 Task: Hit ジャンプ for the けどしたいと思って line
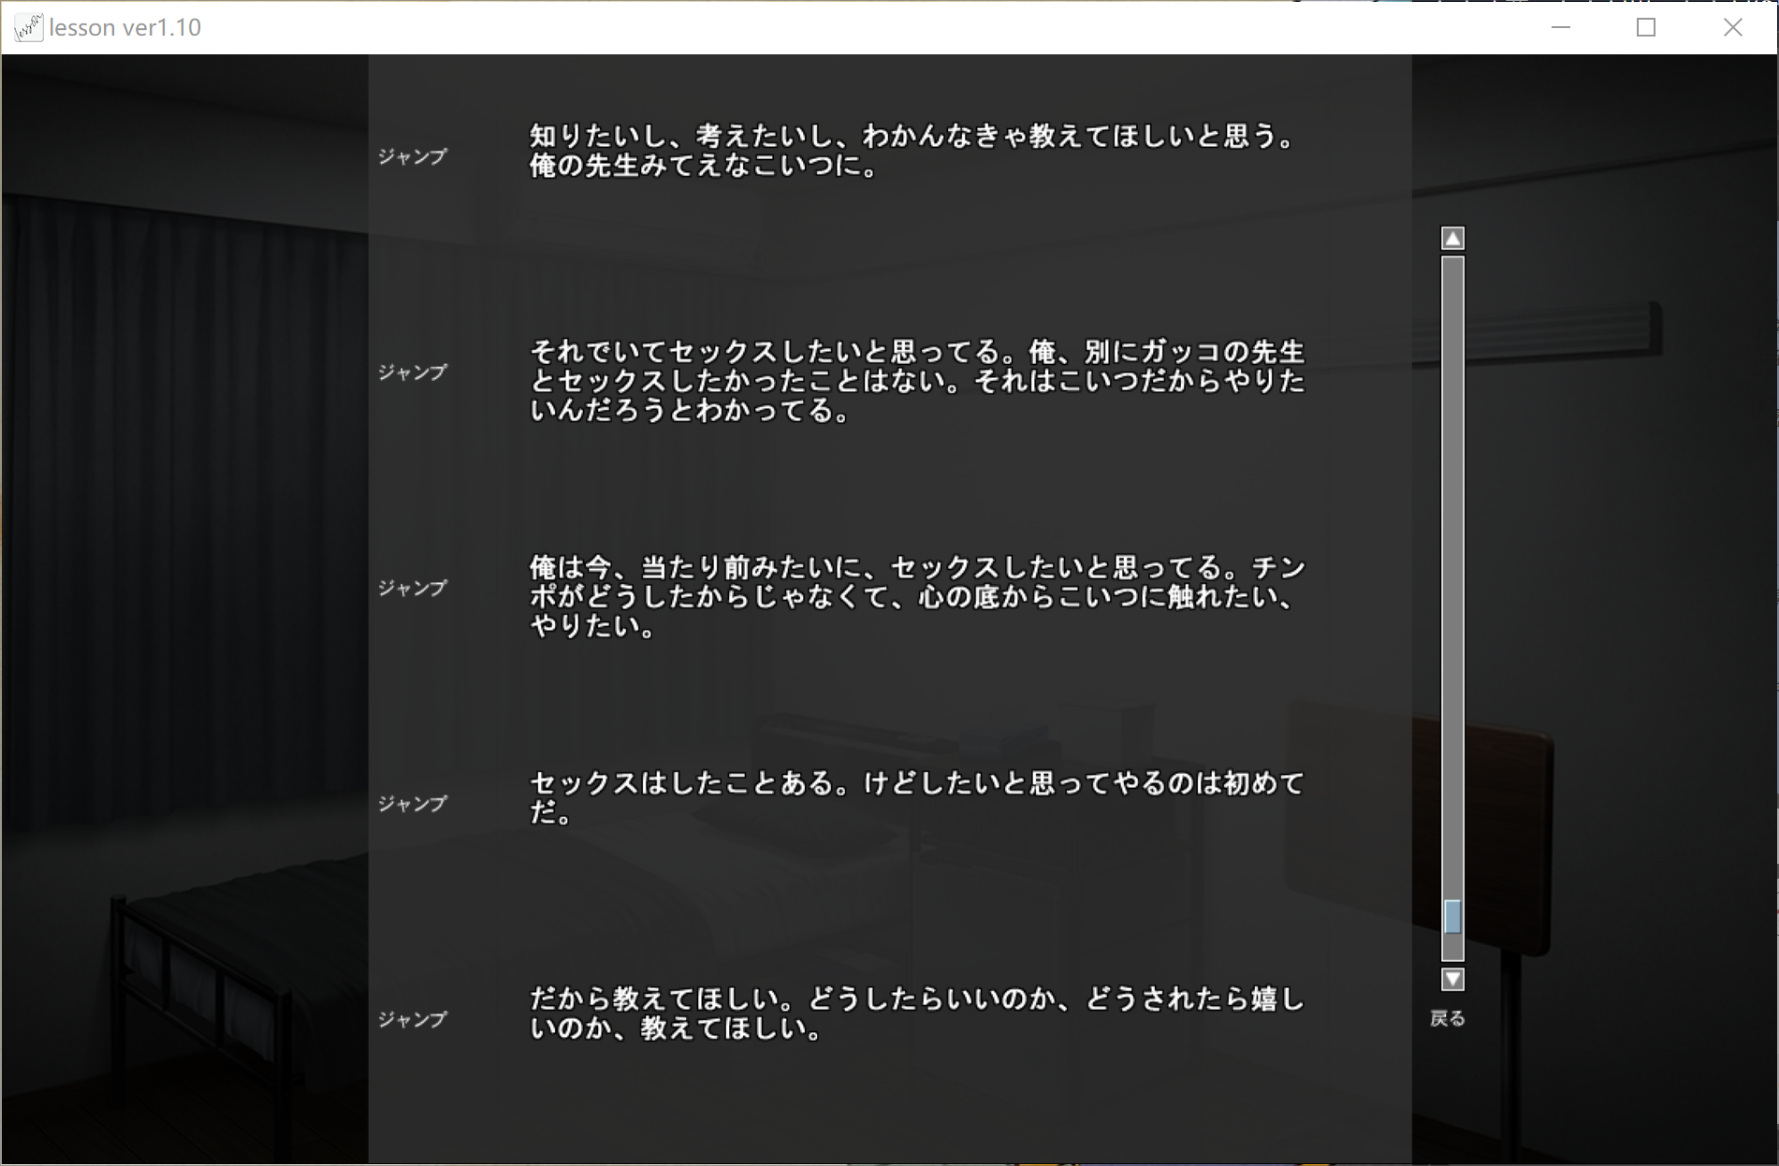coord(412,804)
